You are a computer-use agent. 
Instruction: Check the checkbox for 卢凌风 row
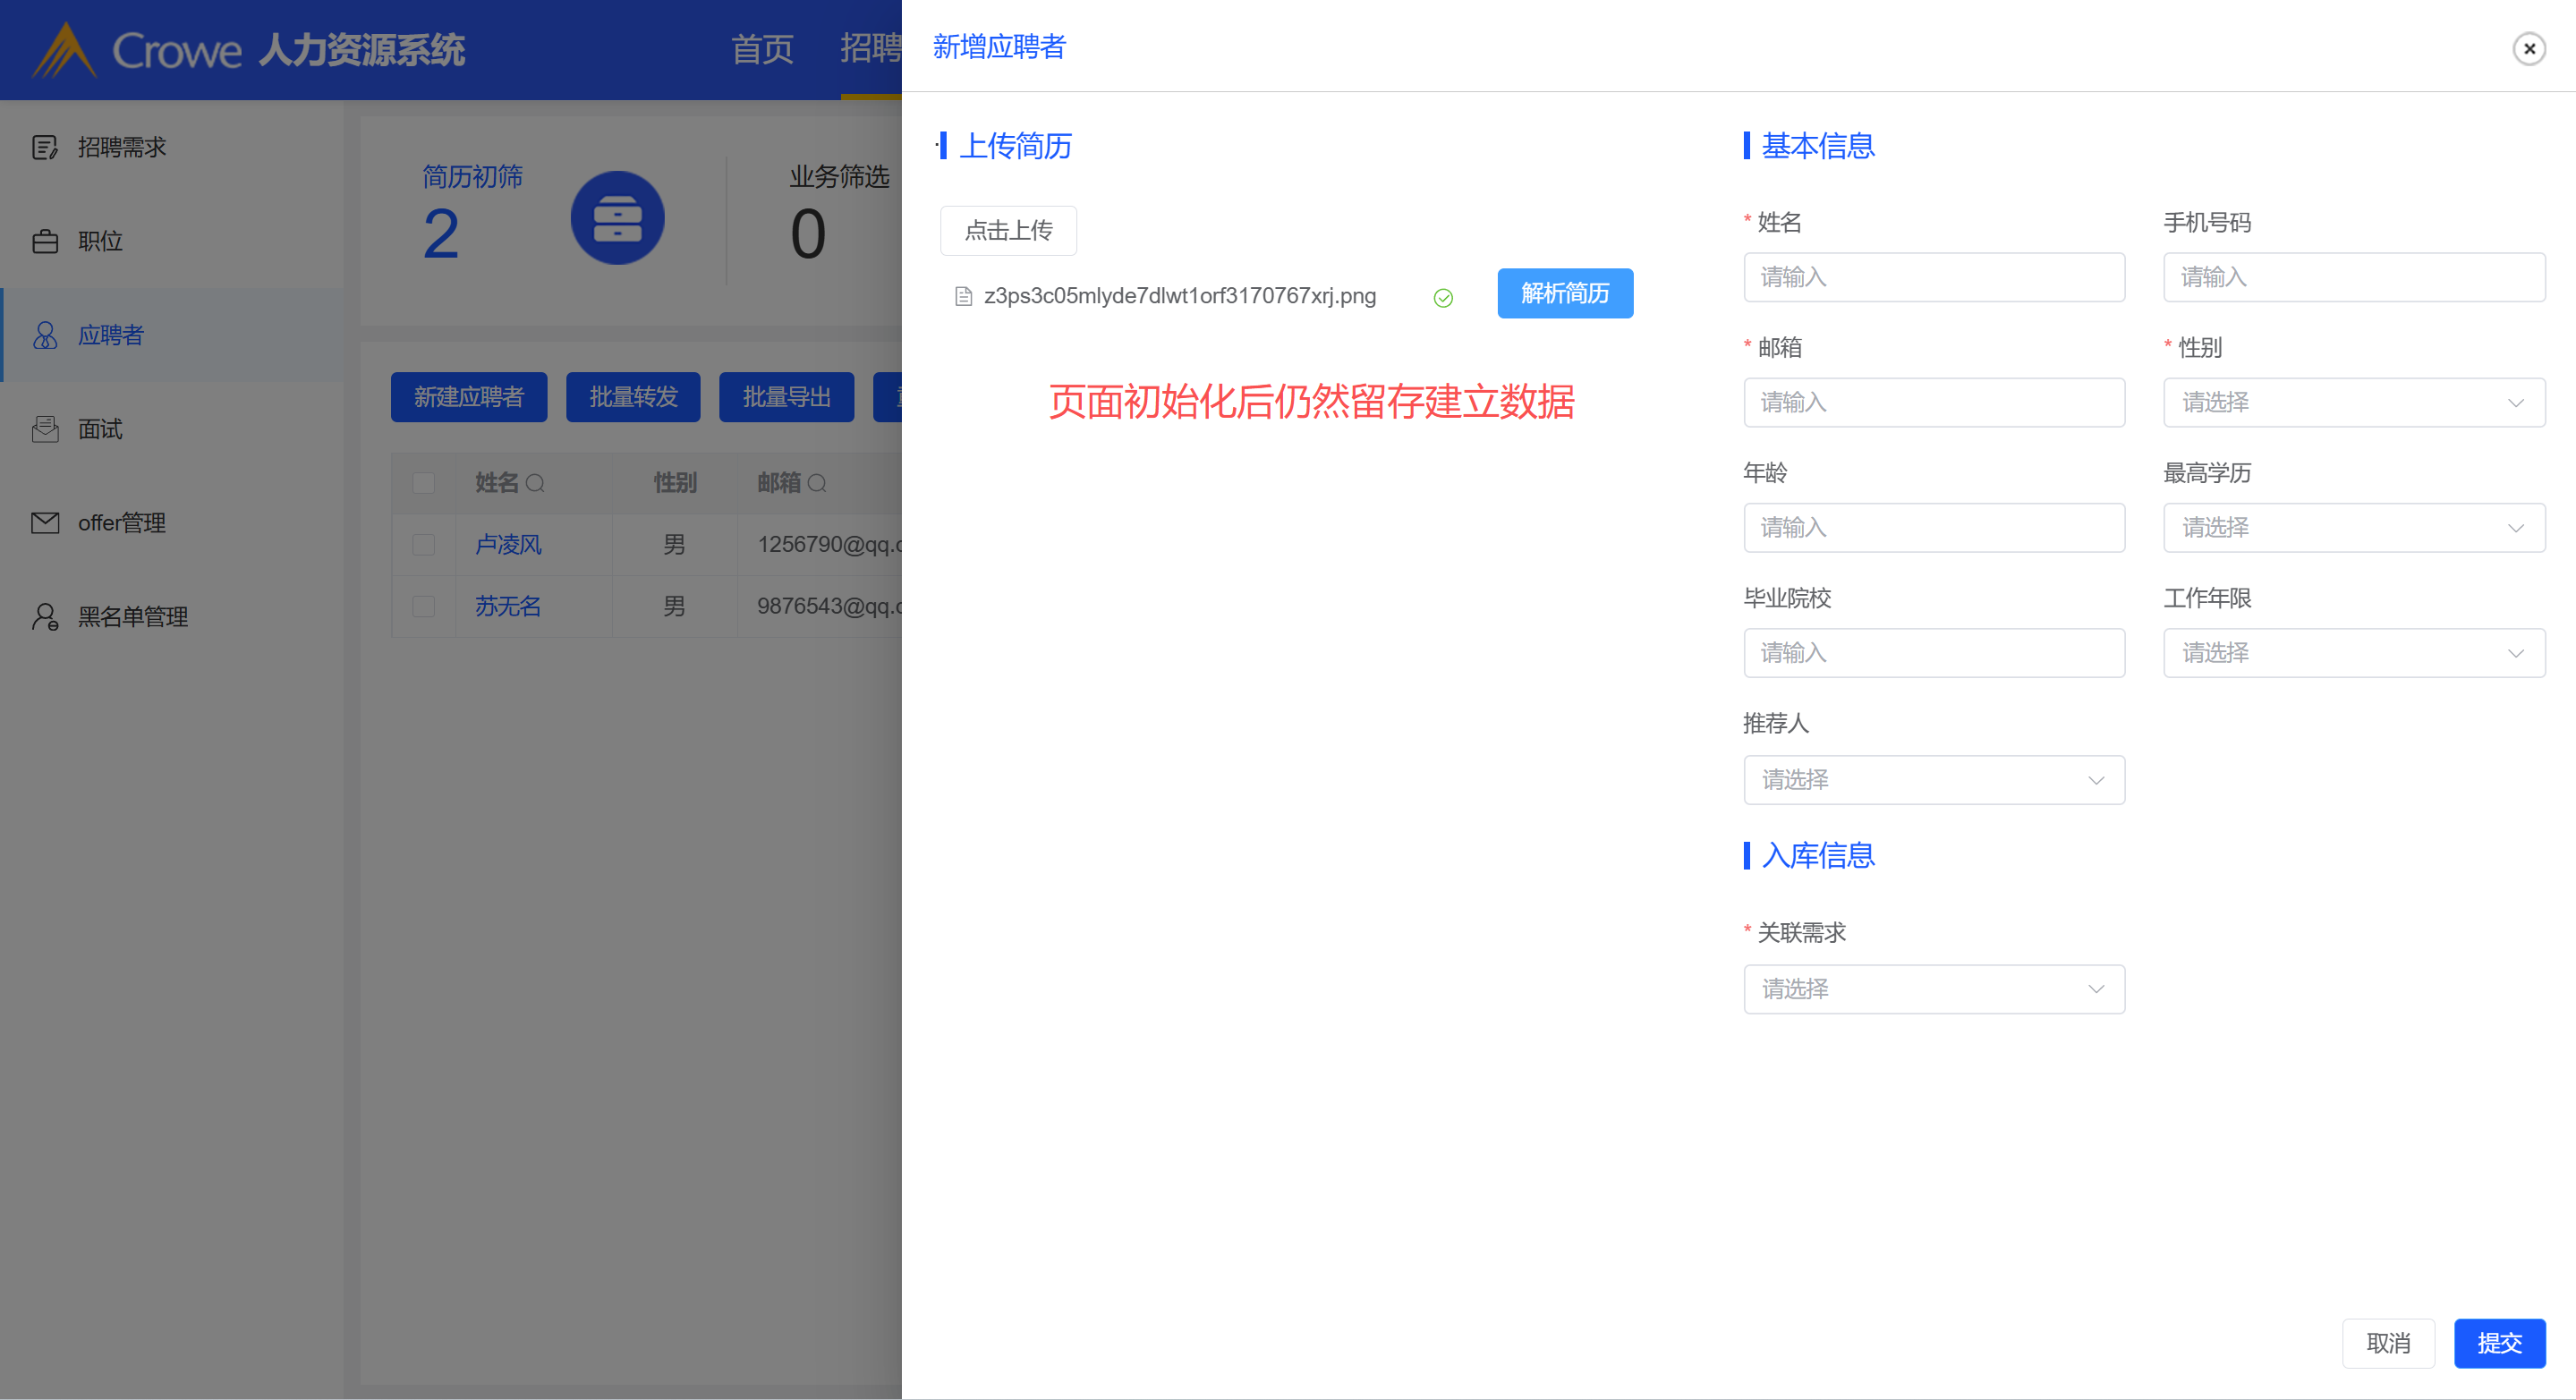click(x=423, y=545)
